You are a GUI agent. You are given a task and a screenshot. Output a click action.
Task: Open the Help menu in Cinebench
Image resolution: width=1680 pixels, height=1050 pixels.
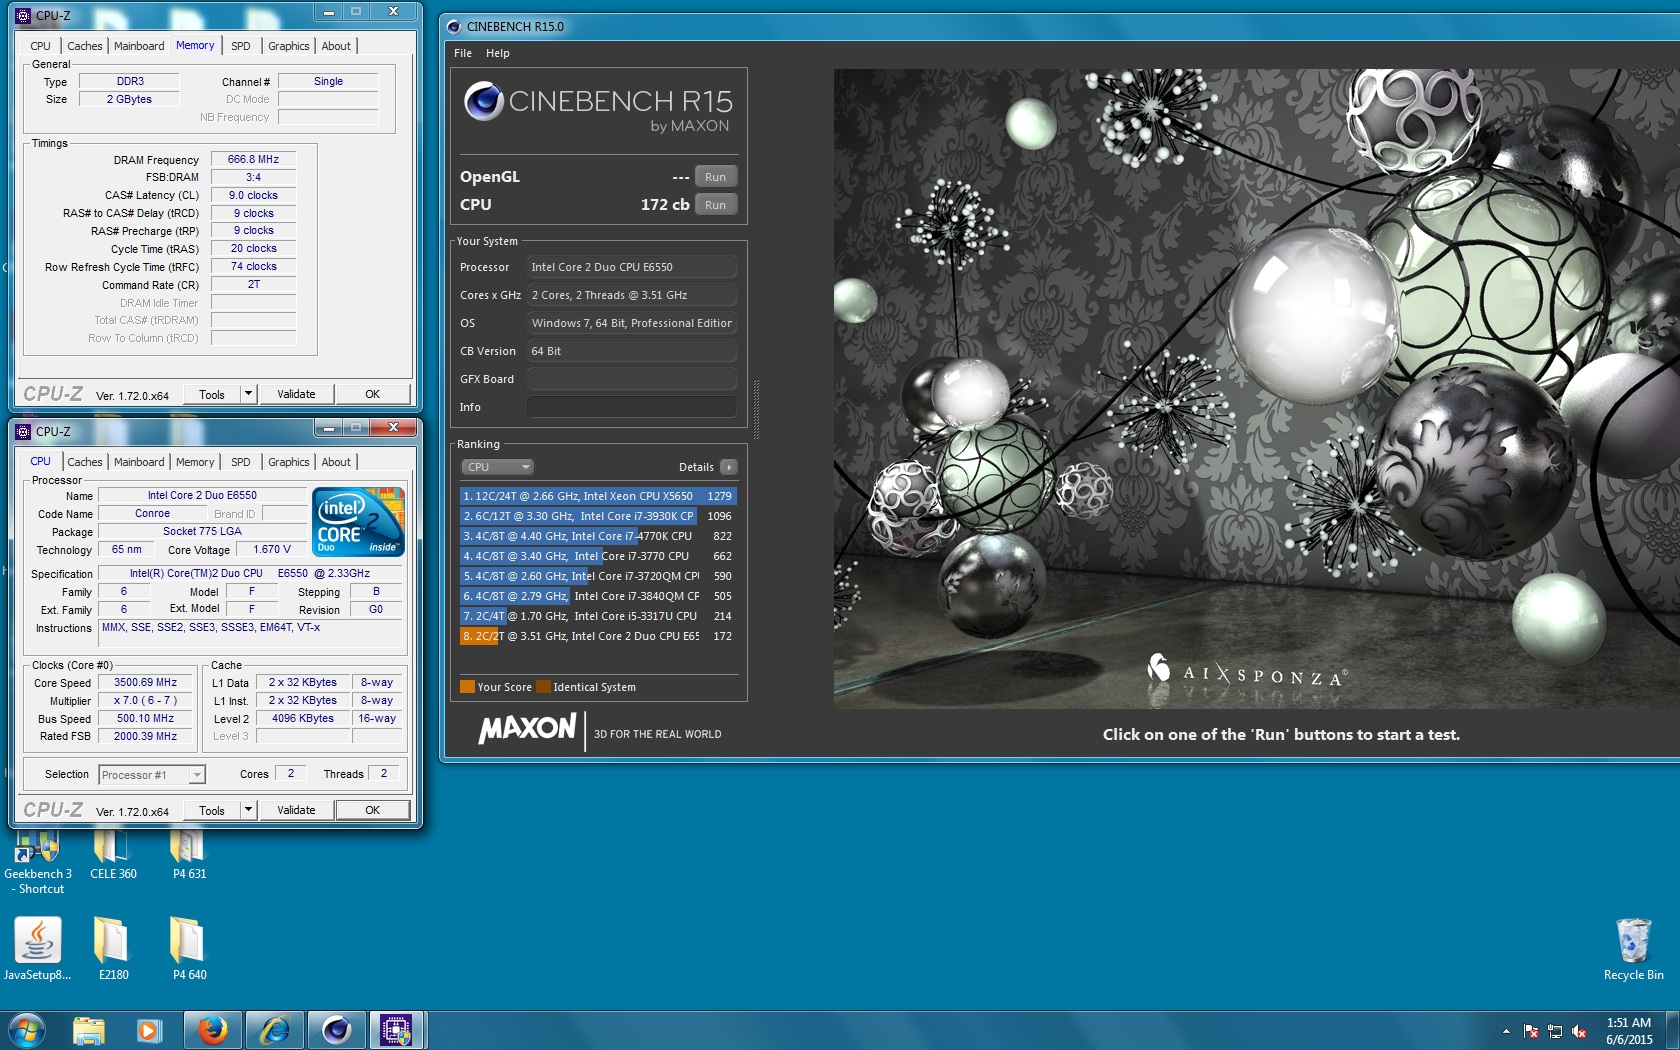pyautogui.click(x=498, y=53)
